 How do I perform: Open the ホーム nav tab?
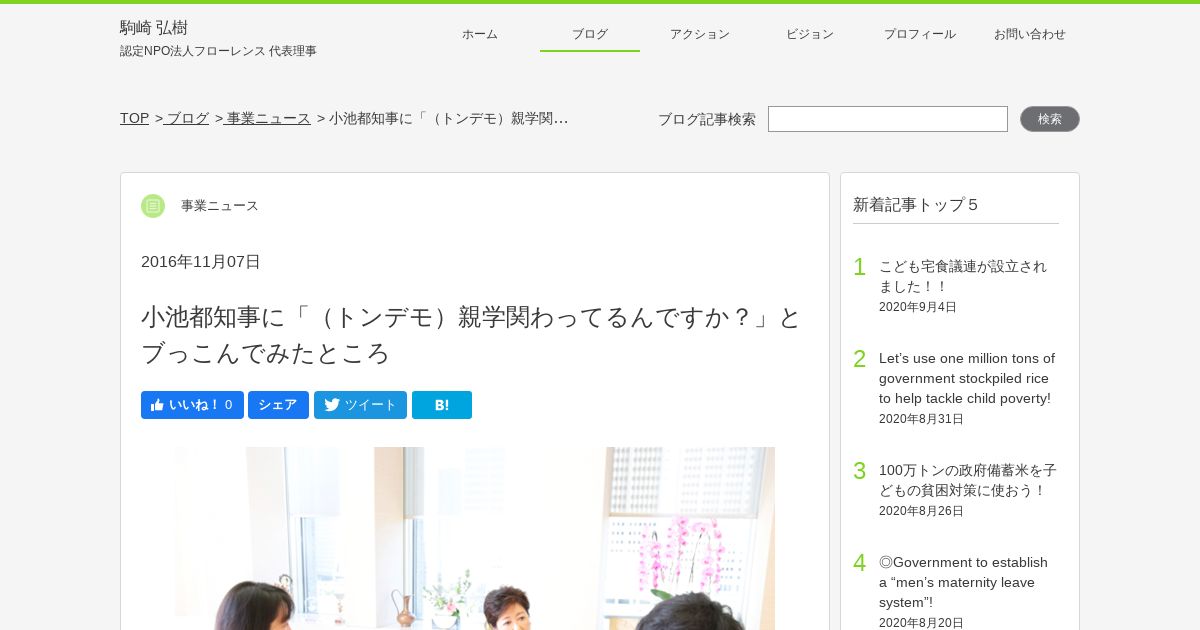(x=480, y=34)
